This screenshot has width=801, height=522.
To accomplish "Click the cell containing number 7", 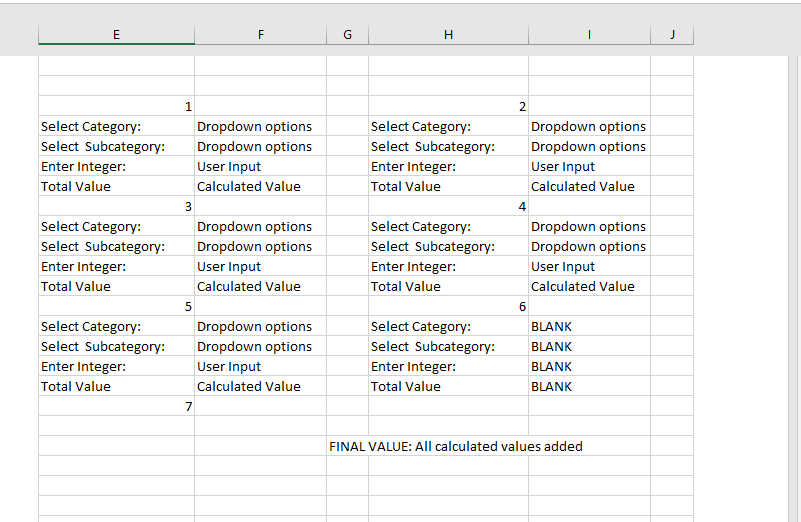I will point(116,407).
